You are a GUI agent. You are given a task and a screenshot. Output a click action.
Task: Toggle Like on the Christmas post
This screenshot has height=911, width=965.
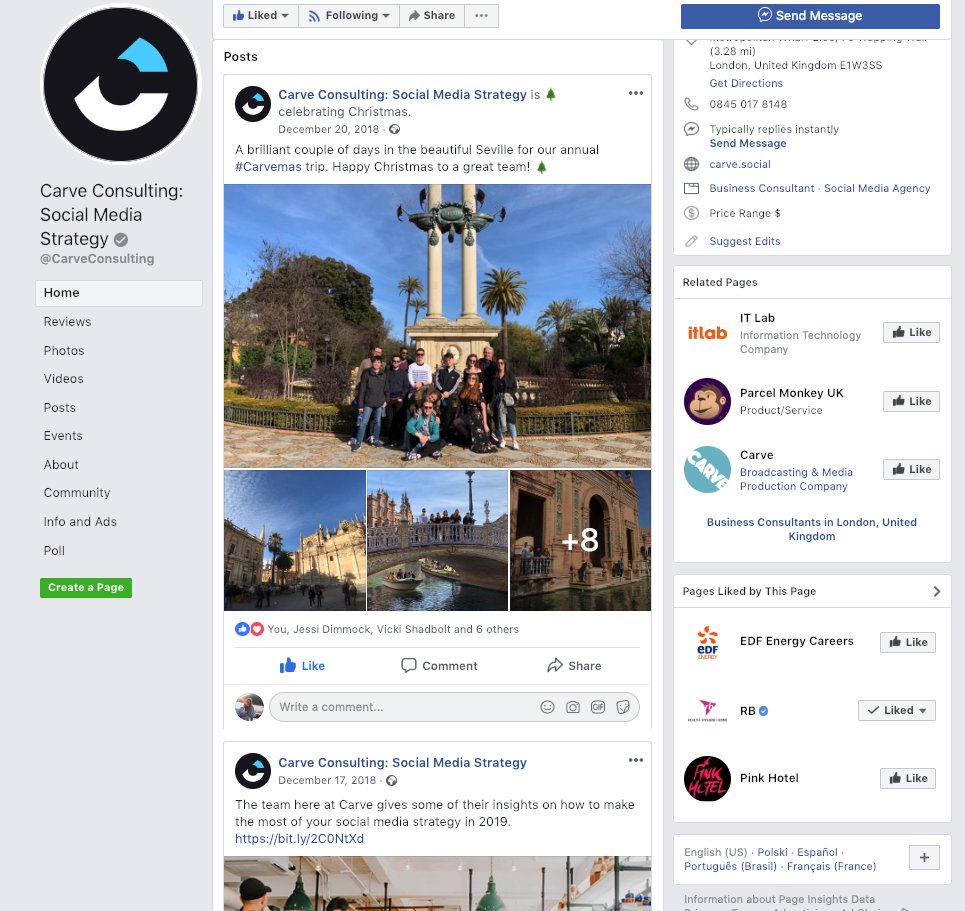302,665
